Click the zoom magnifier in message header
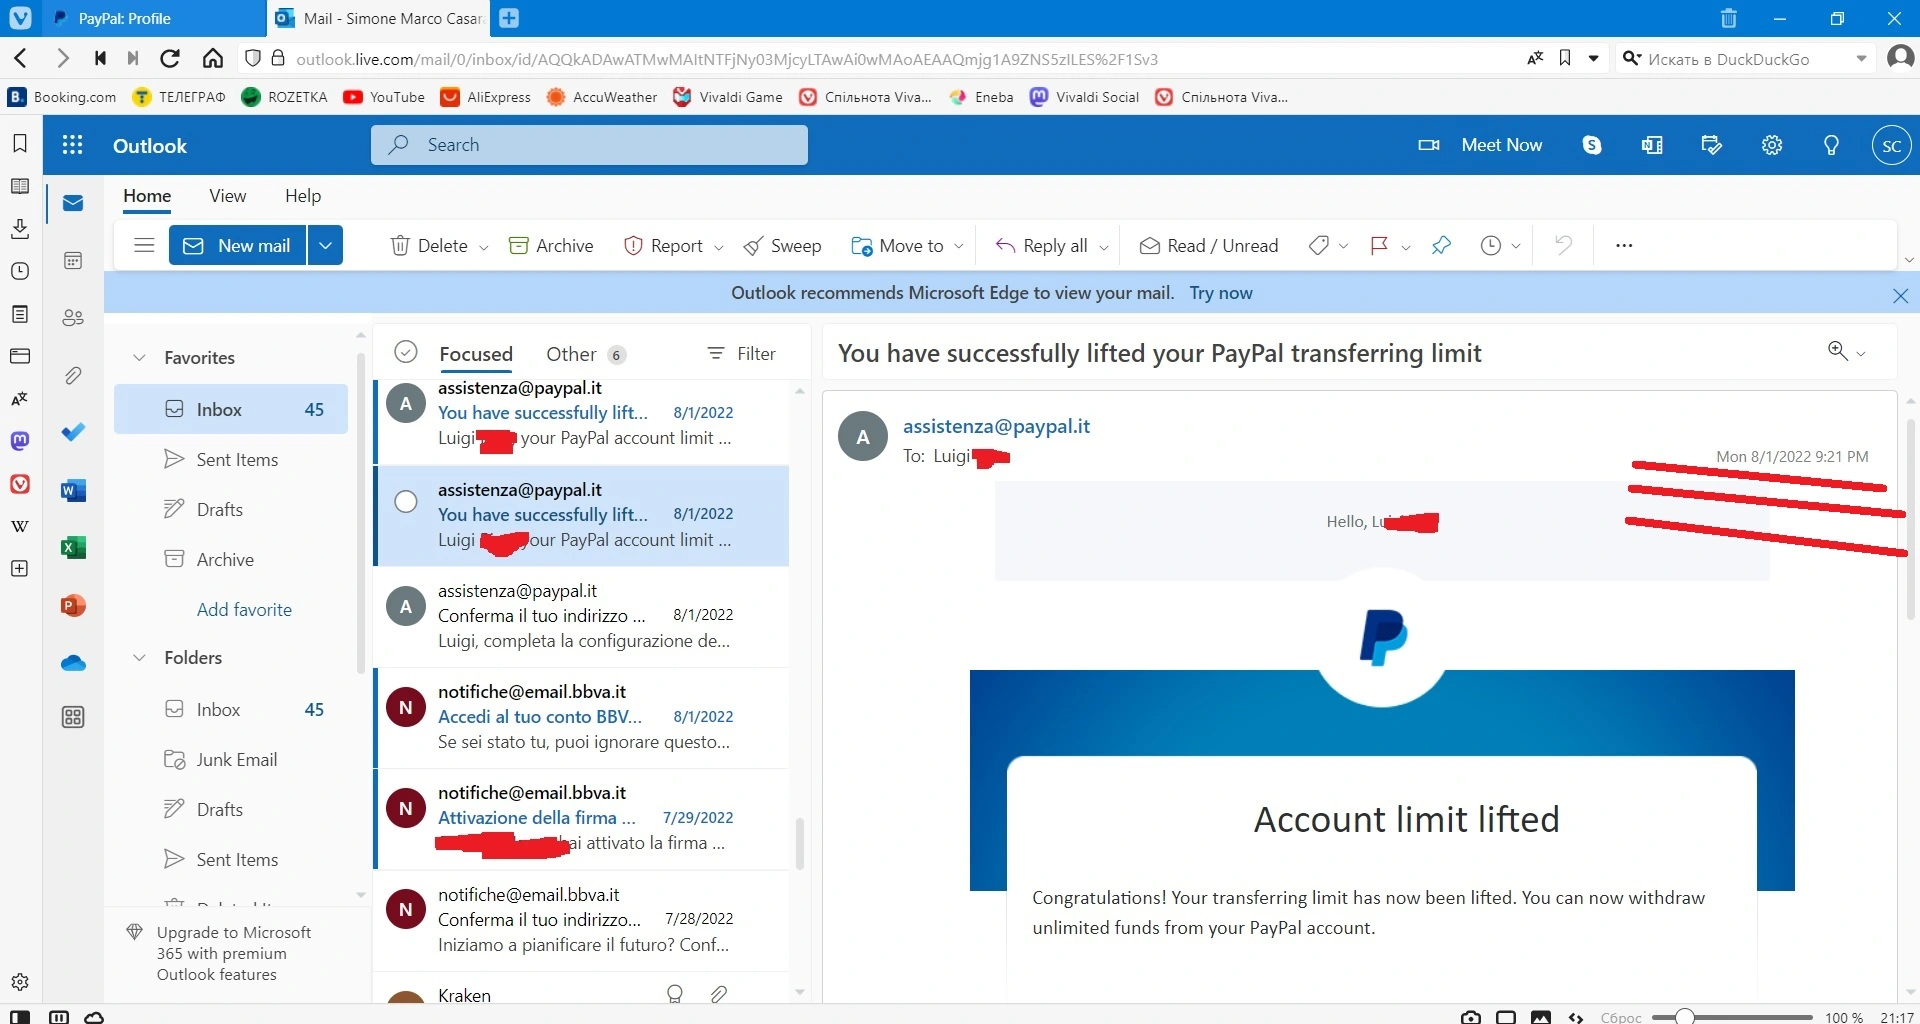The width and height of the screenshot is (1920, 1024). pyautogui.click(x=1837, y=350)
